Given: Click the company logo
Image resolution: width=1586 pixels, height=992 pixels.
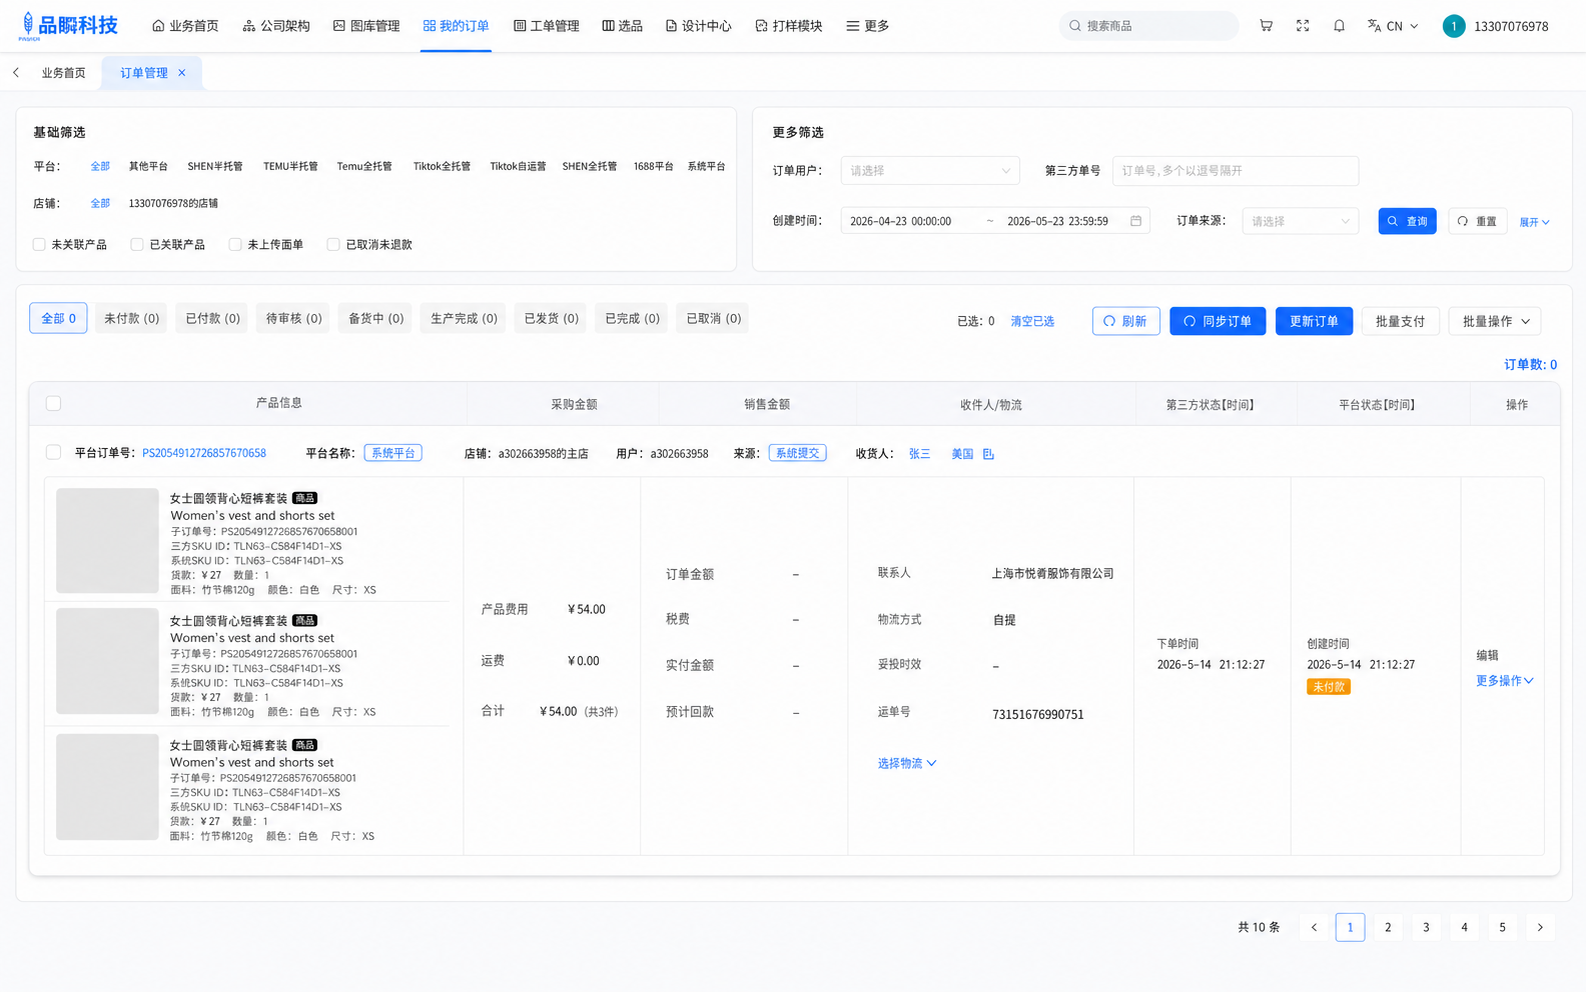Looking at the screenshot, I should point(69,26).
